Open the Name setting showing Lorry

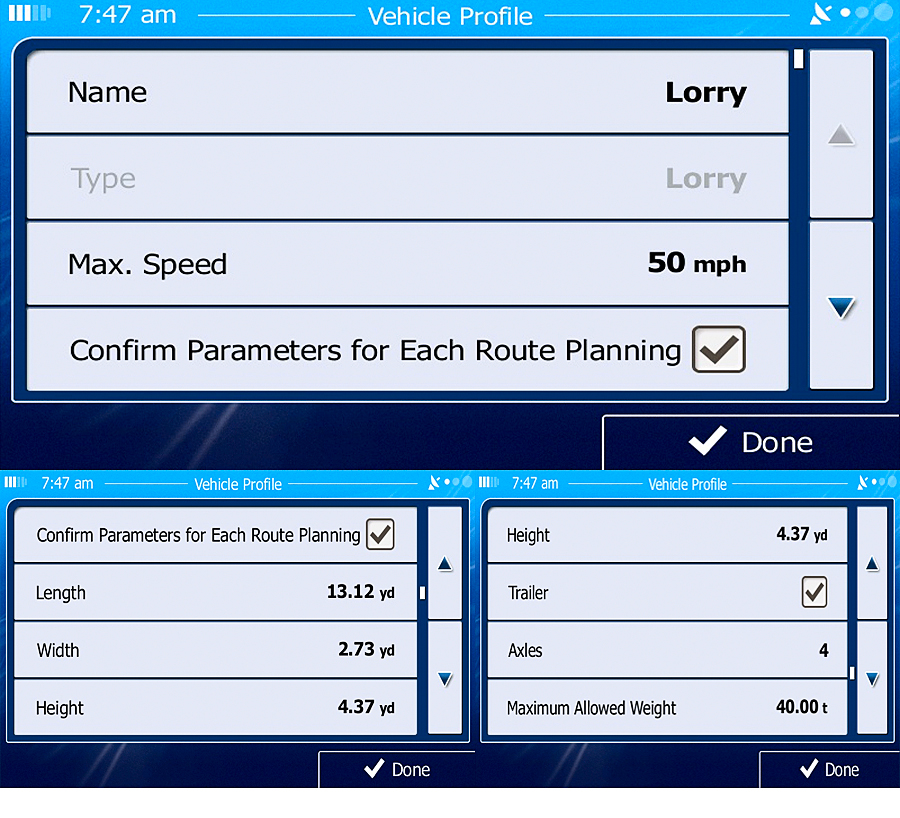tap(407, 93)
